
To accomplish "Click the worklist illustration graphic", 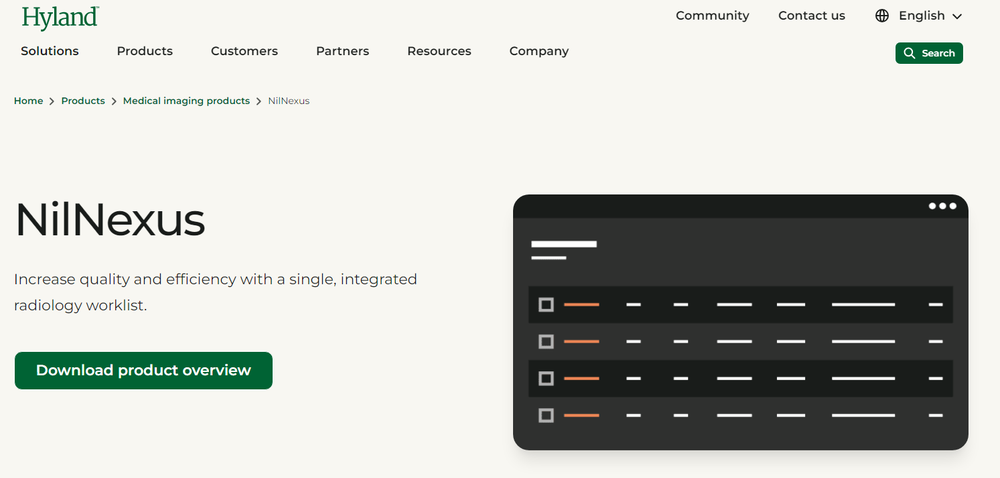I will tap(740, 322).
